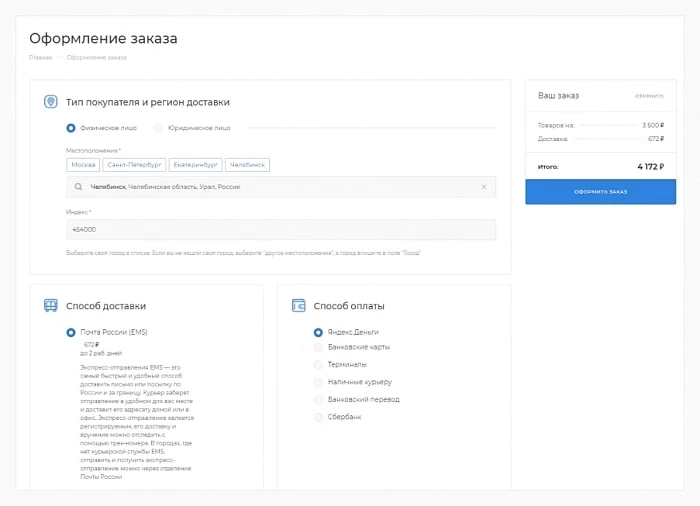Click the Тип покупателя и регион доставки heading
Image resolution: width=700 pixels, height=506 pixels.
tap(148, 102)
